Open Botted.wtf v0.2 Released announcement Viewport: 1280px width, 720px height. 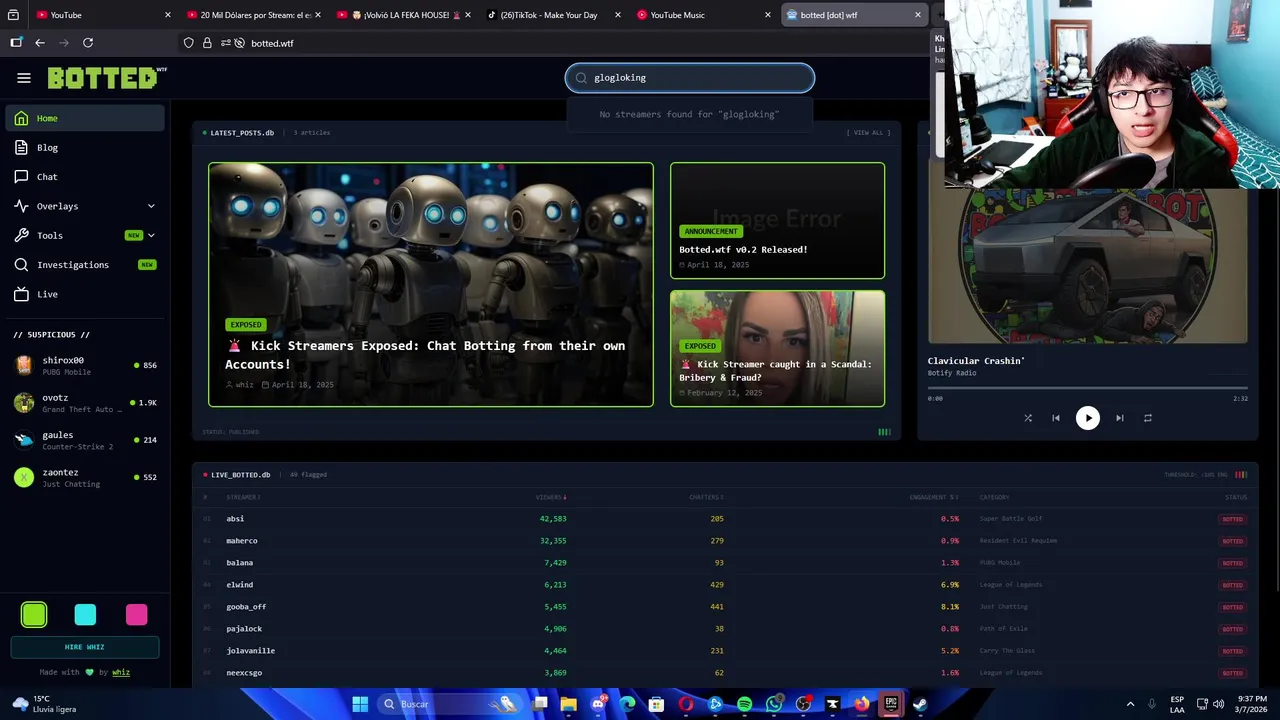777,220
